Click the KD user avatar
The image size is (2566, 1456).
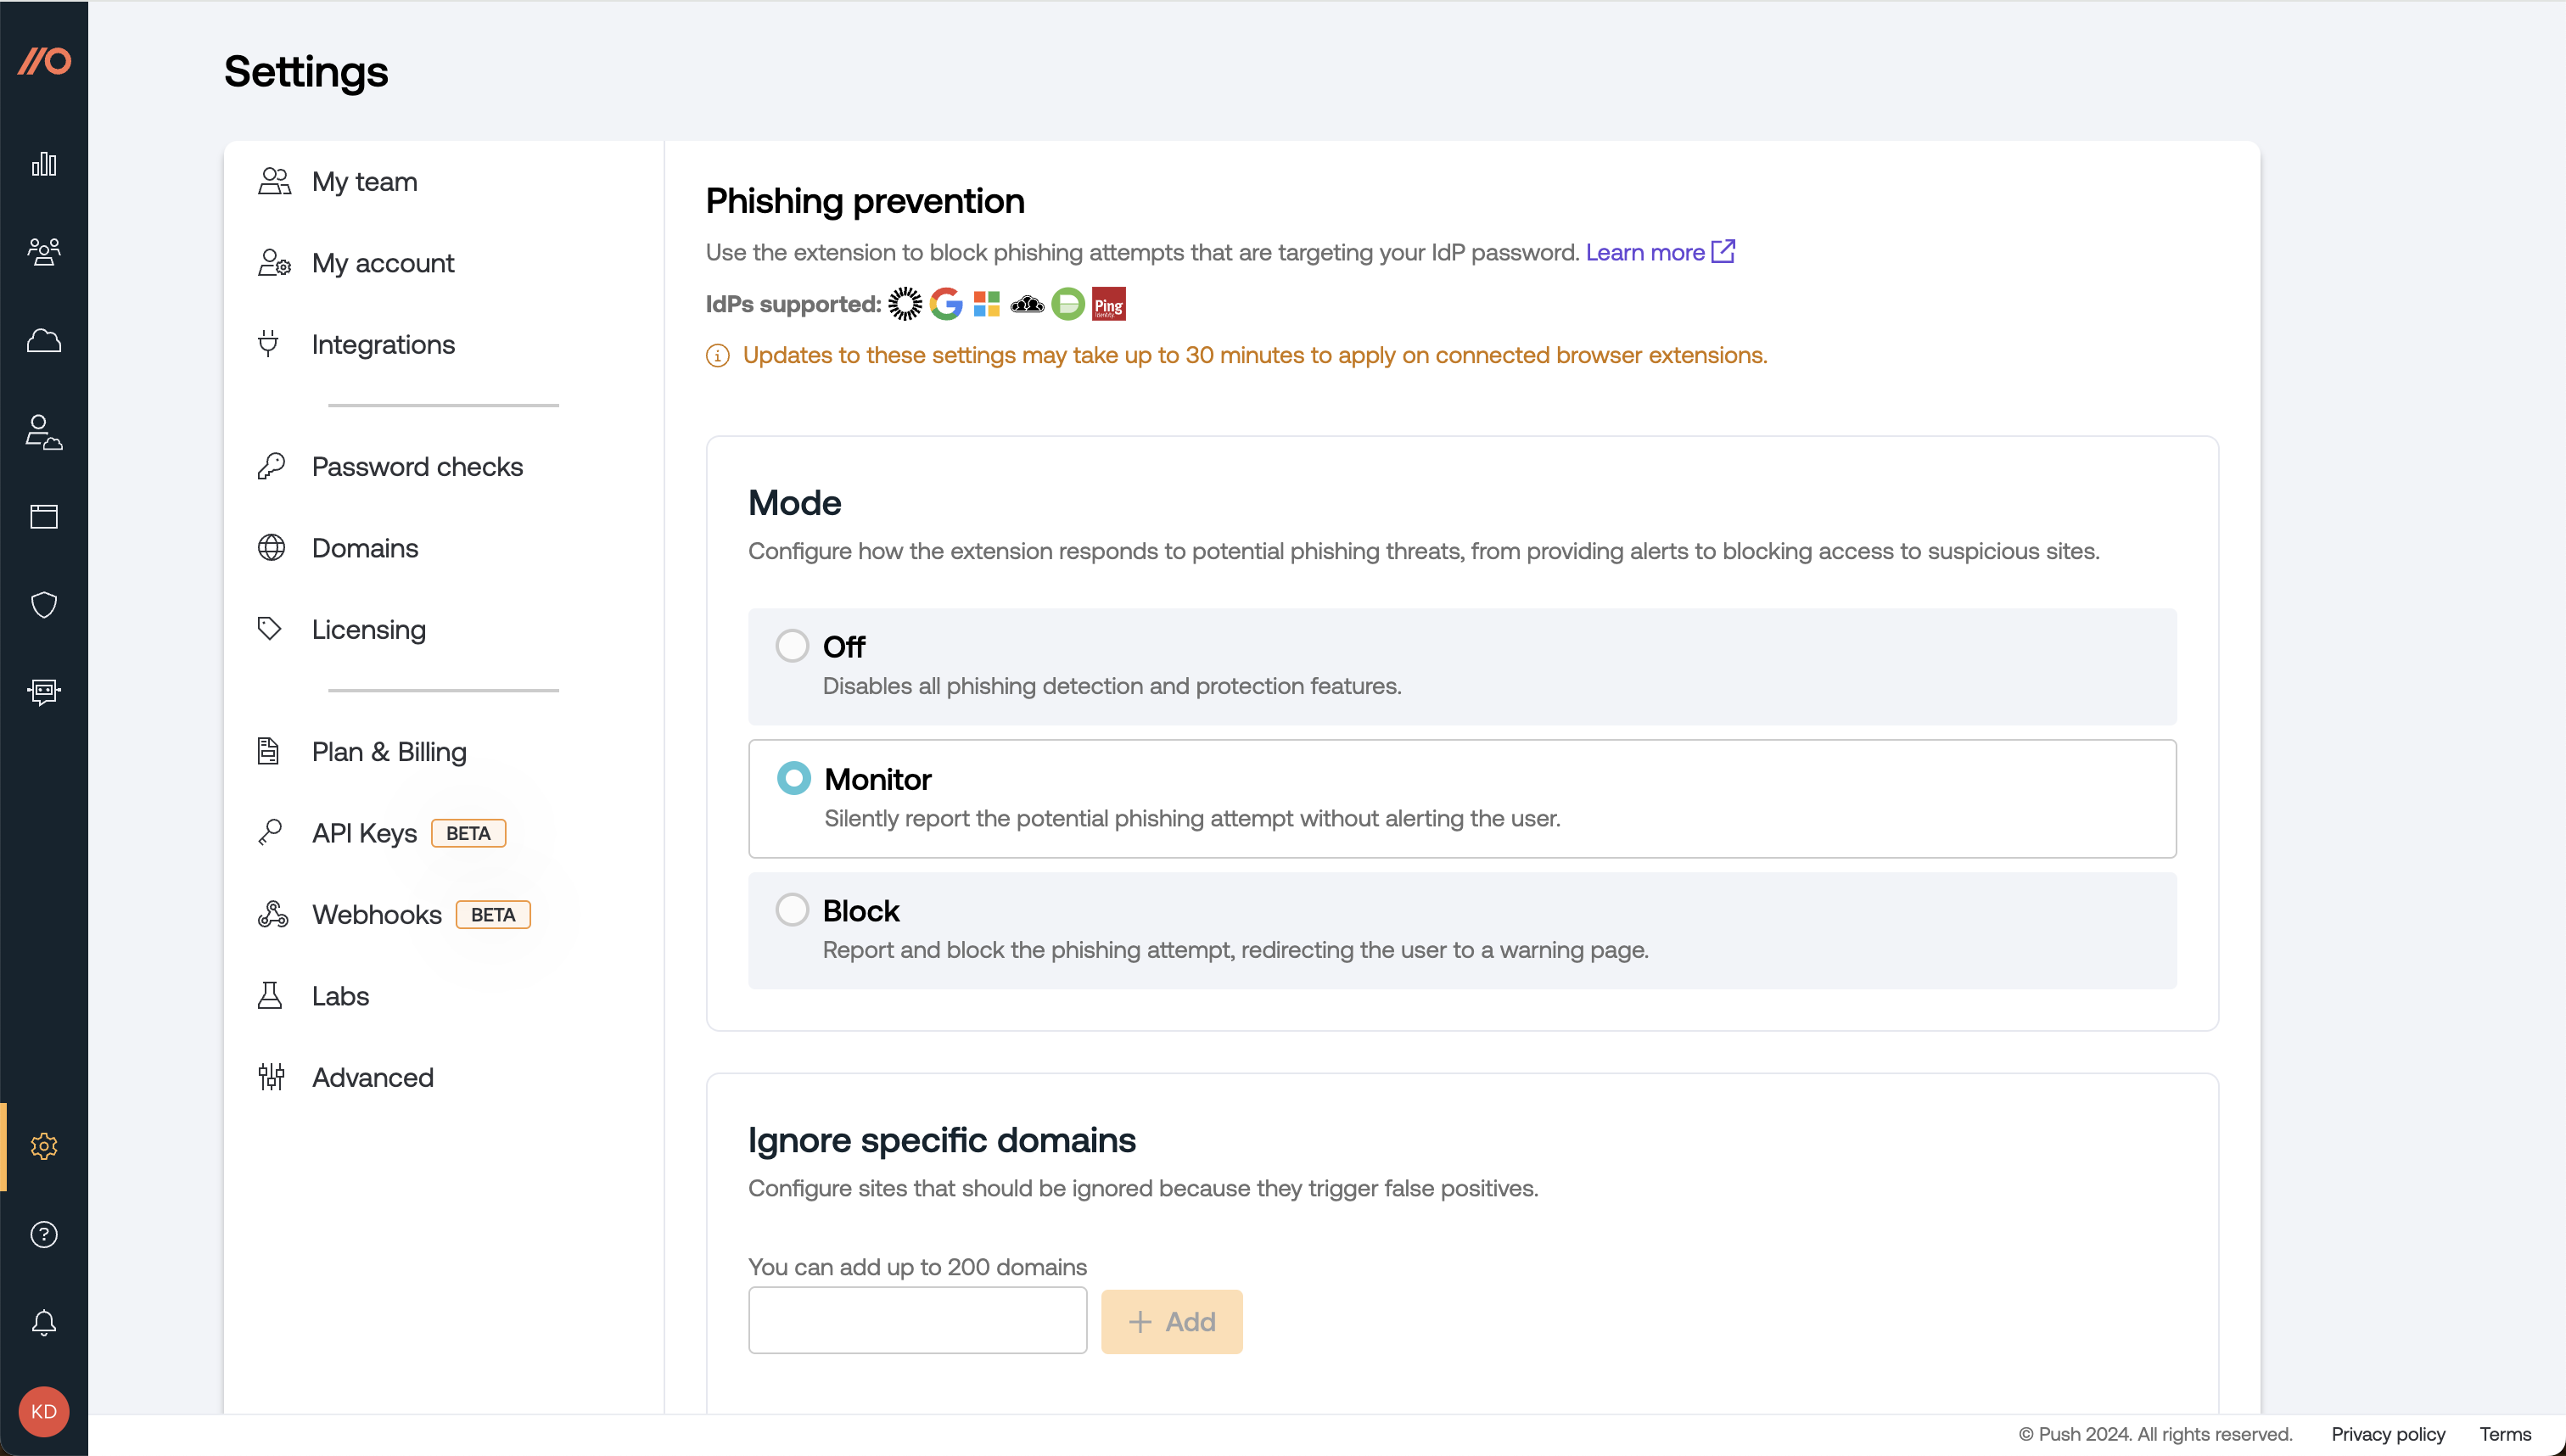(43, 1411)
